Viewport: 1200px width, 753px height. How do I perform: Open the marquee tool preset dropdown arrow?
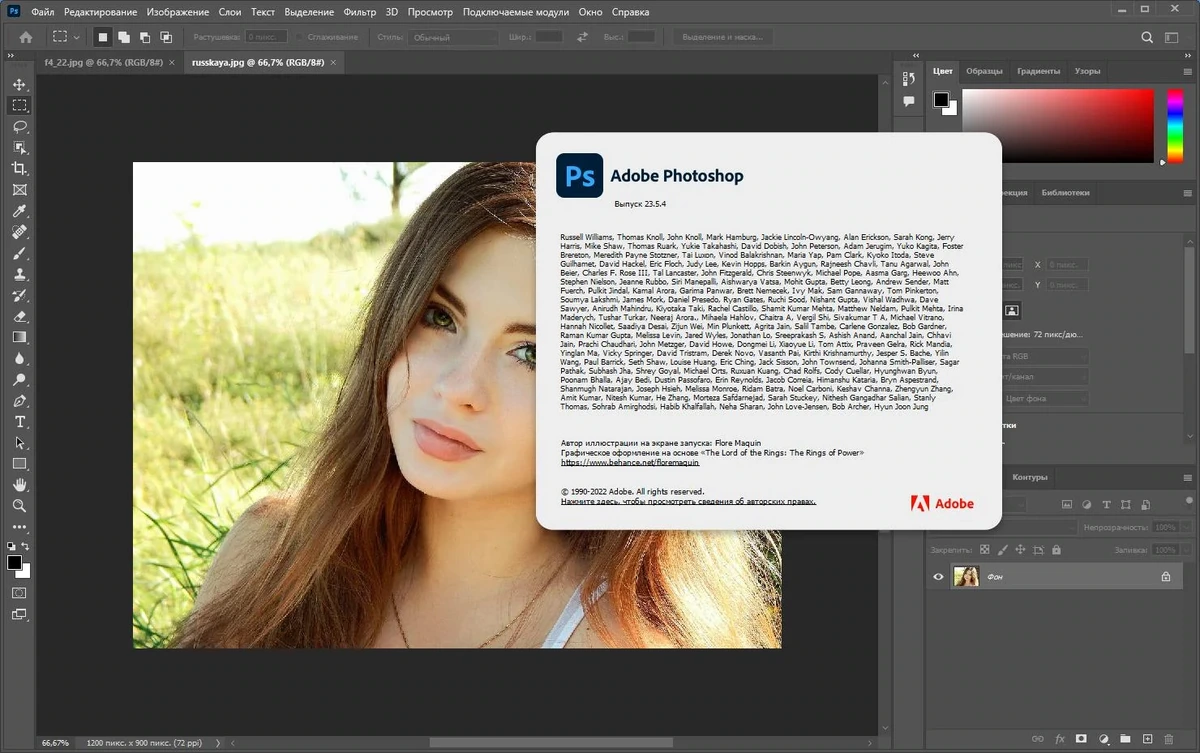tap(77, 37)
